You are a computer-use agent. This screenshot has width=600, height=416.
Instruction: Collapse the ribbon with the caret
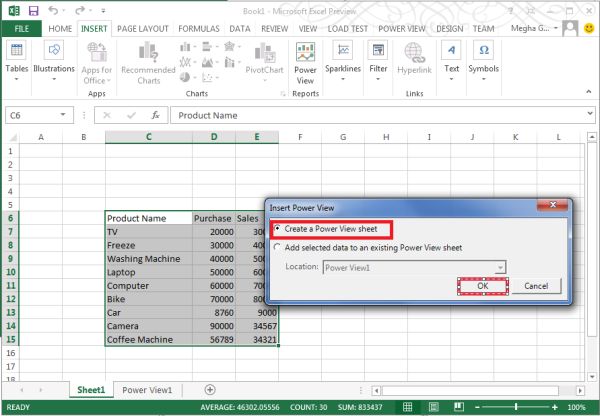589,91
